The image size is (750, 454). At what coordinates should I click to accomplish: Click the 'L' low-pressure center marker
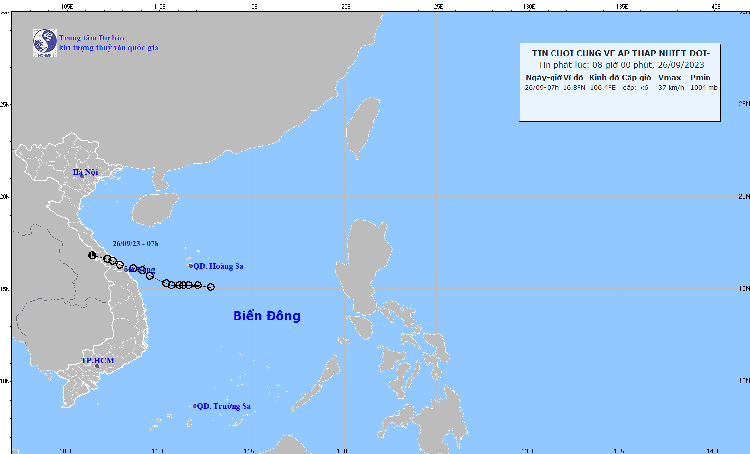pyautogui.click(x=92, y=255)
